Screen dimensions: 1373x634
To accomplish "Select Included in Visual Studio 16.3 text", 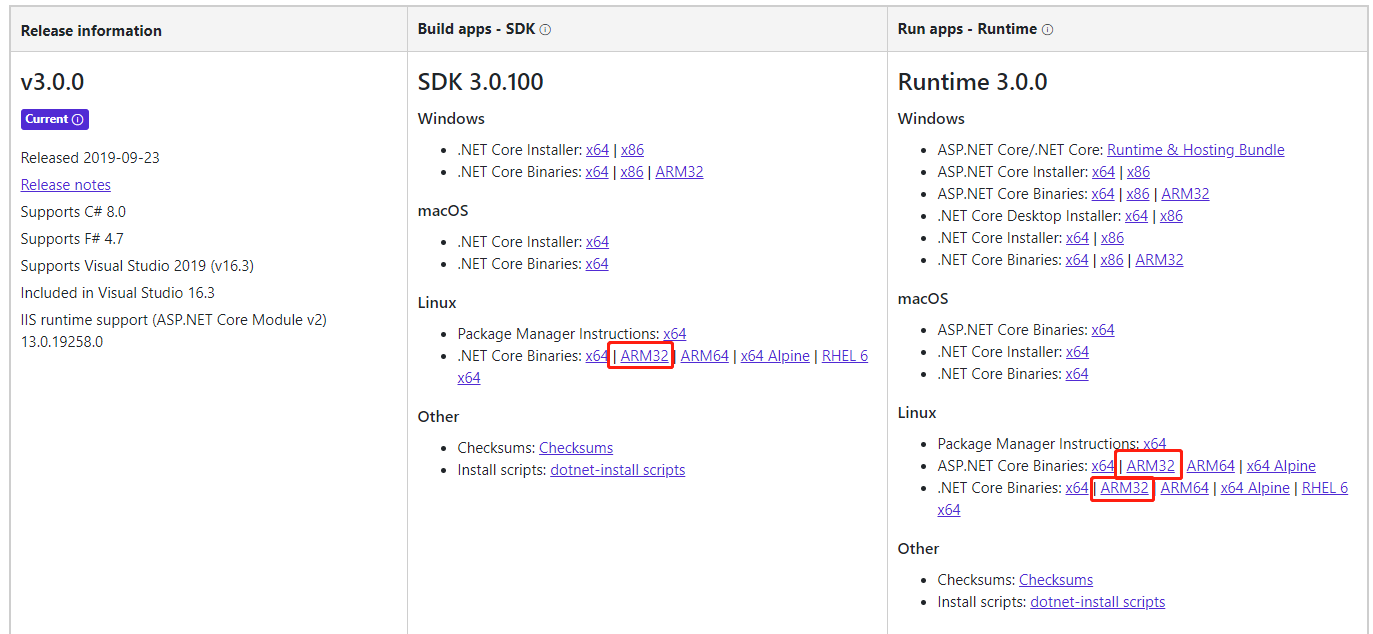I will pyautogui.click(x=118, y=293).
